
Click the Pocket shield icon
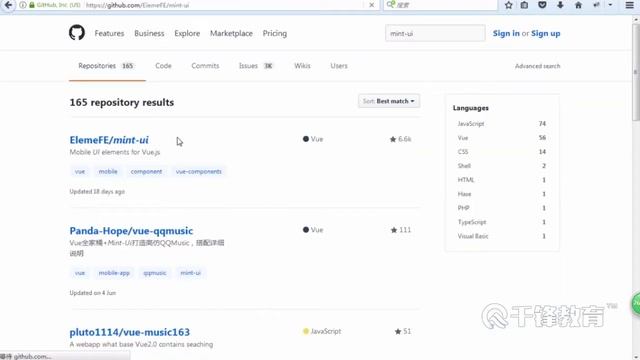[542, 5]
